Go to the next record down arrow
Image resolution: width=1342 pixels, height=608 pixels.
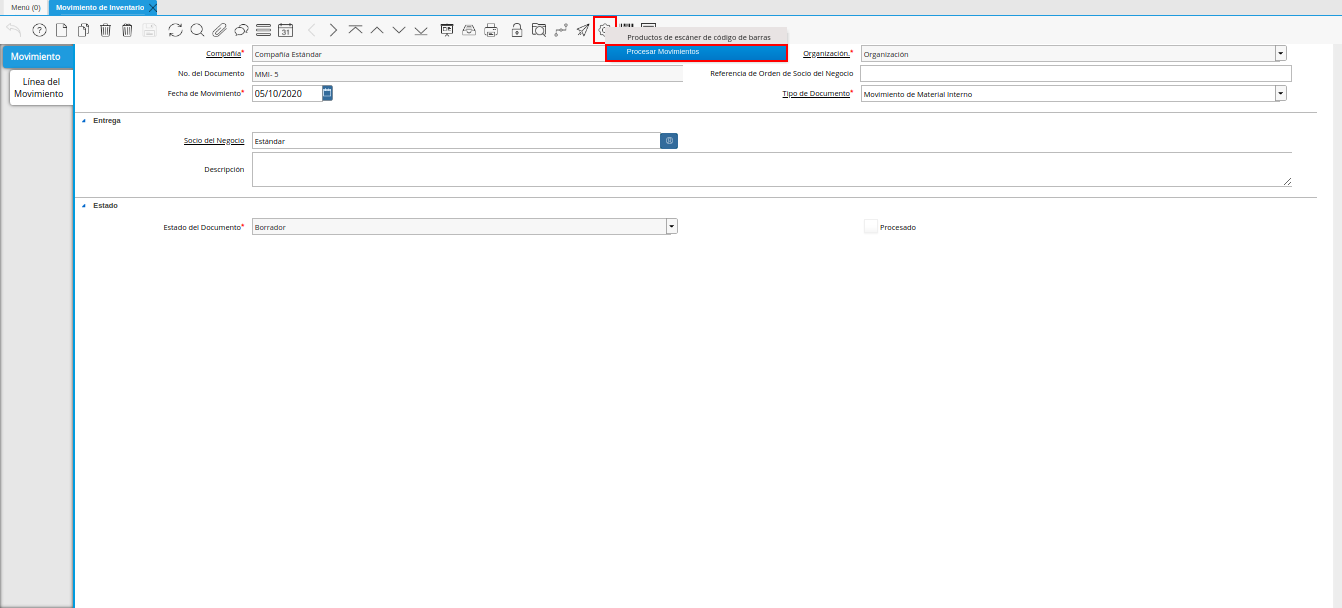click(x=399, y=30)
